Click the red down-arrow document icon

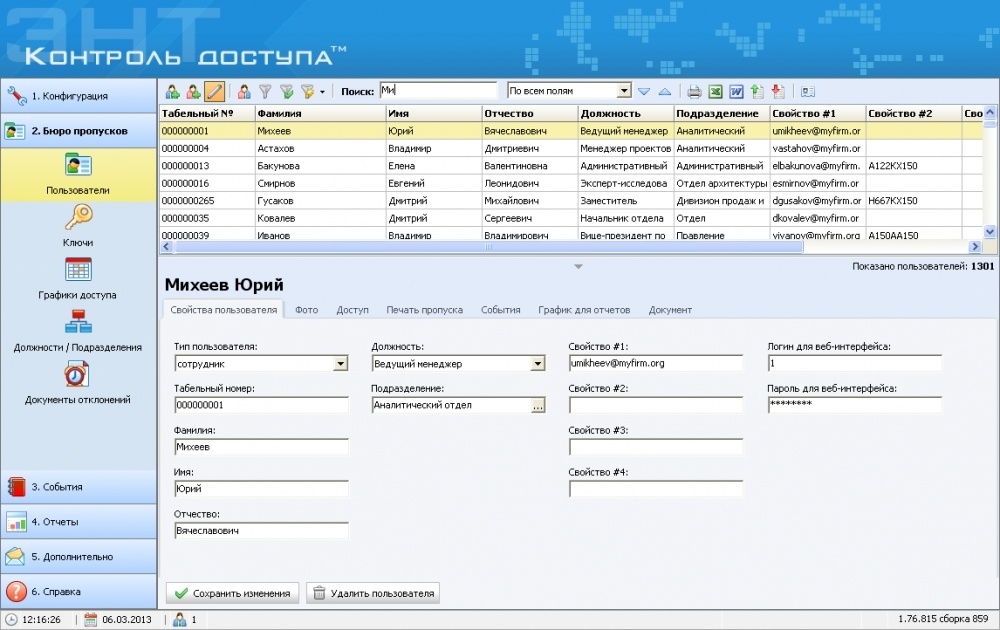[x=778, y=92]
